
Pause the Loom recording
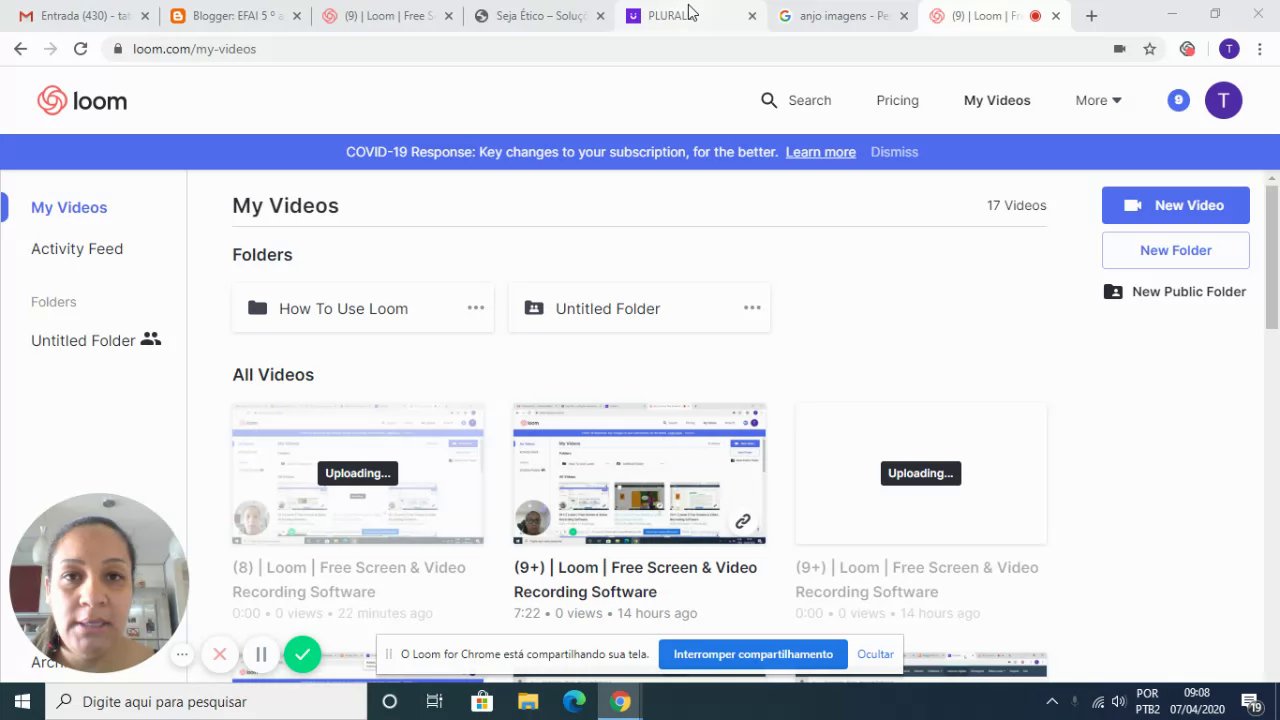coord(261,654)
